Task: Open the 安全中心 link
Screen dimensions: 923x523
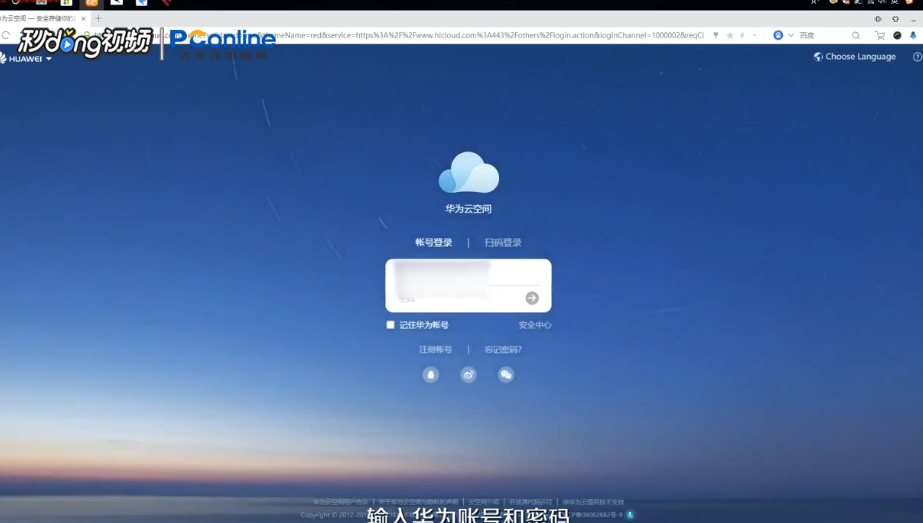Action: click(535, 325)
